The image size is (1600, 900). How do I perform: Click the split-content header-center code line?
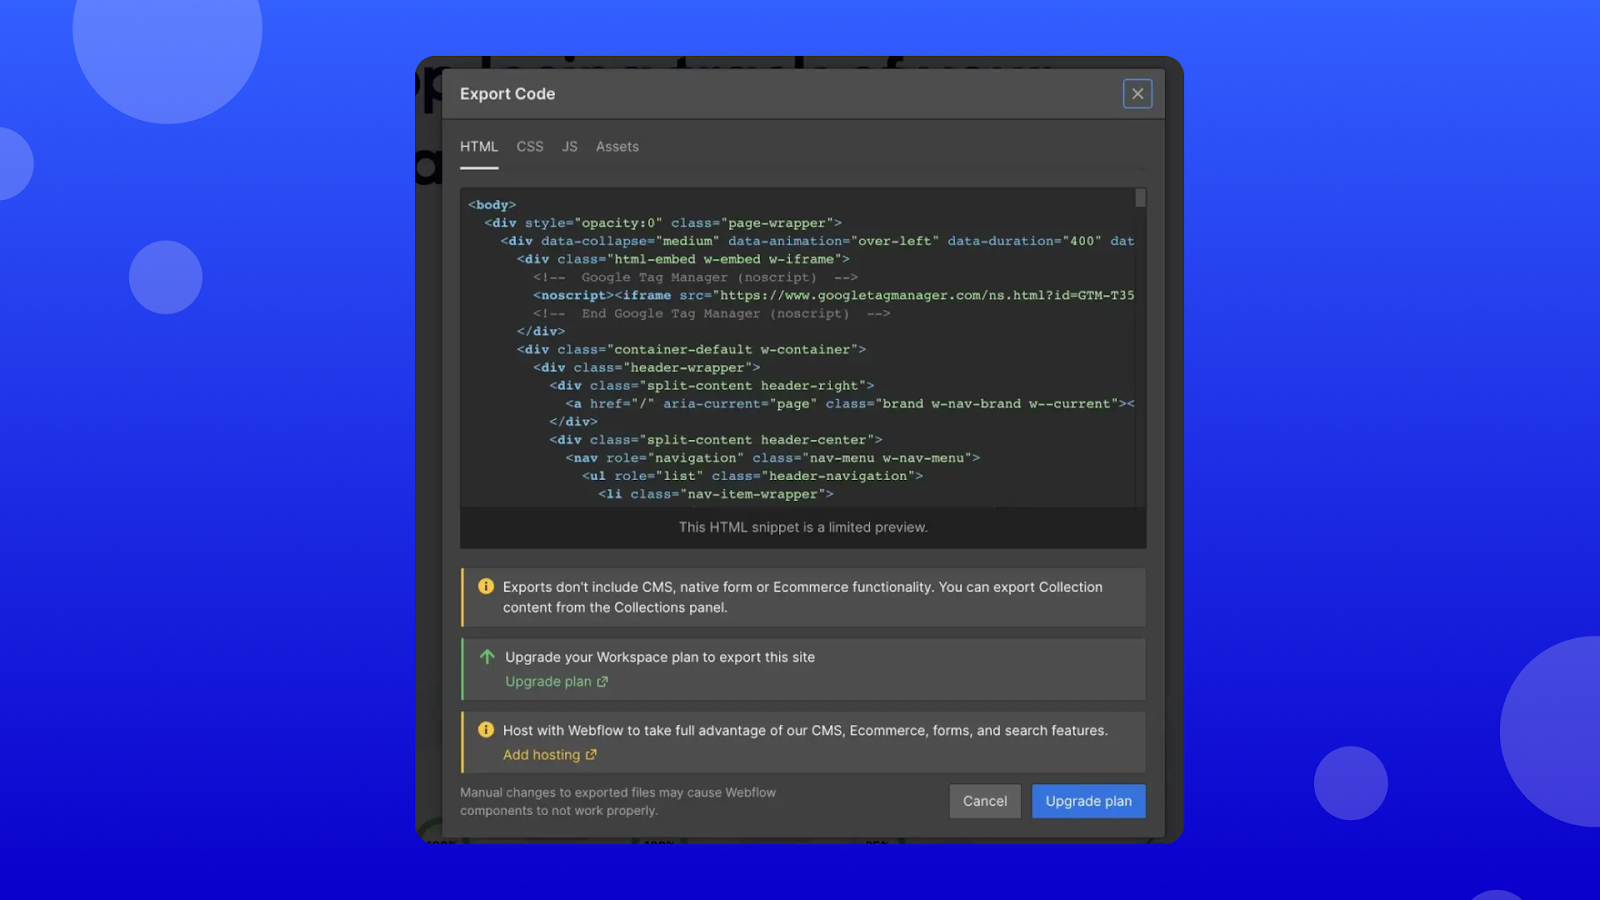coord(716,440)
